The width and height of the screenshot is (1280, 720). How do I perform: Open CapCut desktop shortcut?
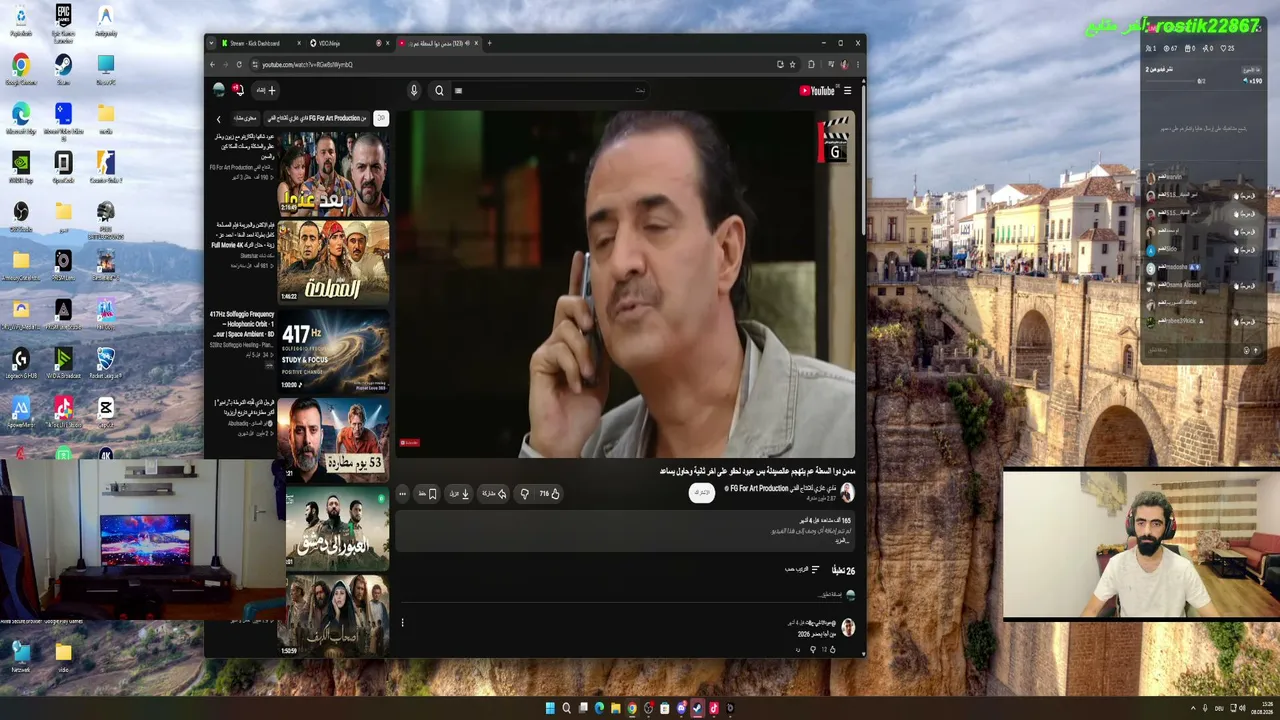[x=105, y=410]
